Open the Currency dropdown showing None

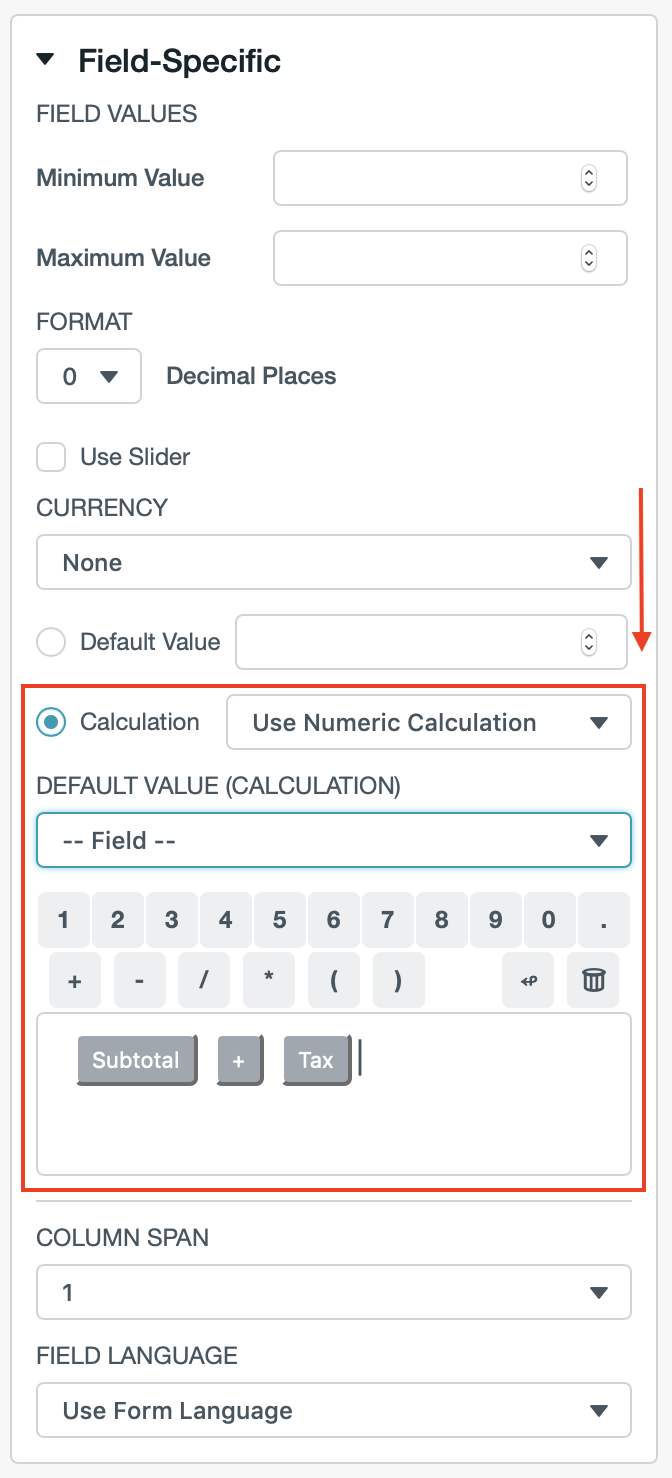tap(333, 562)
